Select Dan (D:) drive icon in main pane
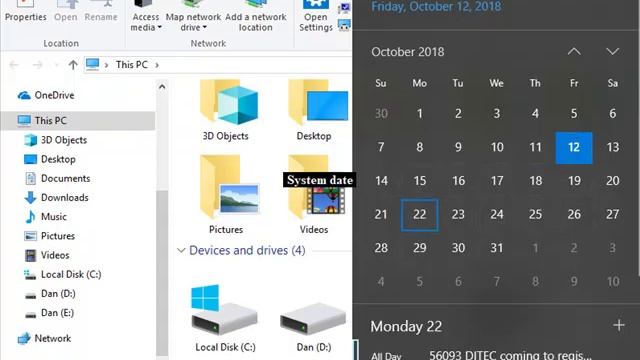The width and height of the screenshot is (640, 360). click(x=313, y=318)
